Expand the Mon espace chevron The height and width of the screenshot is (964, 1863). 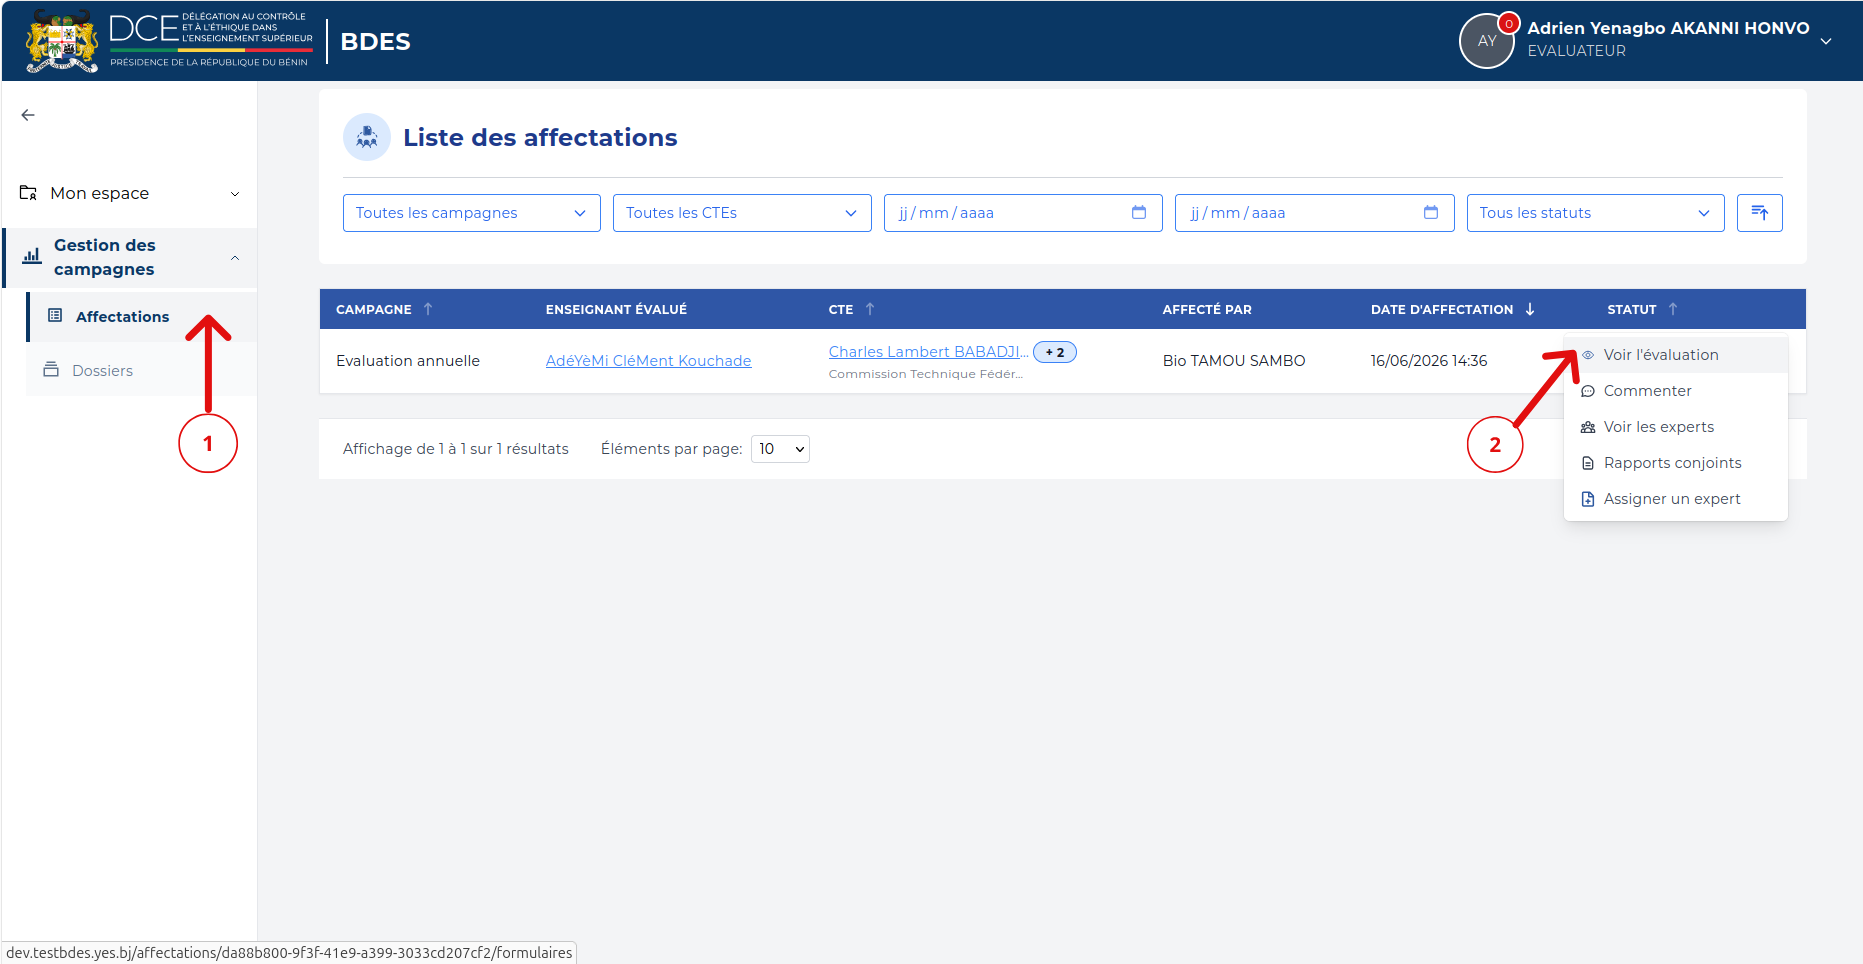[235, 194]
